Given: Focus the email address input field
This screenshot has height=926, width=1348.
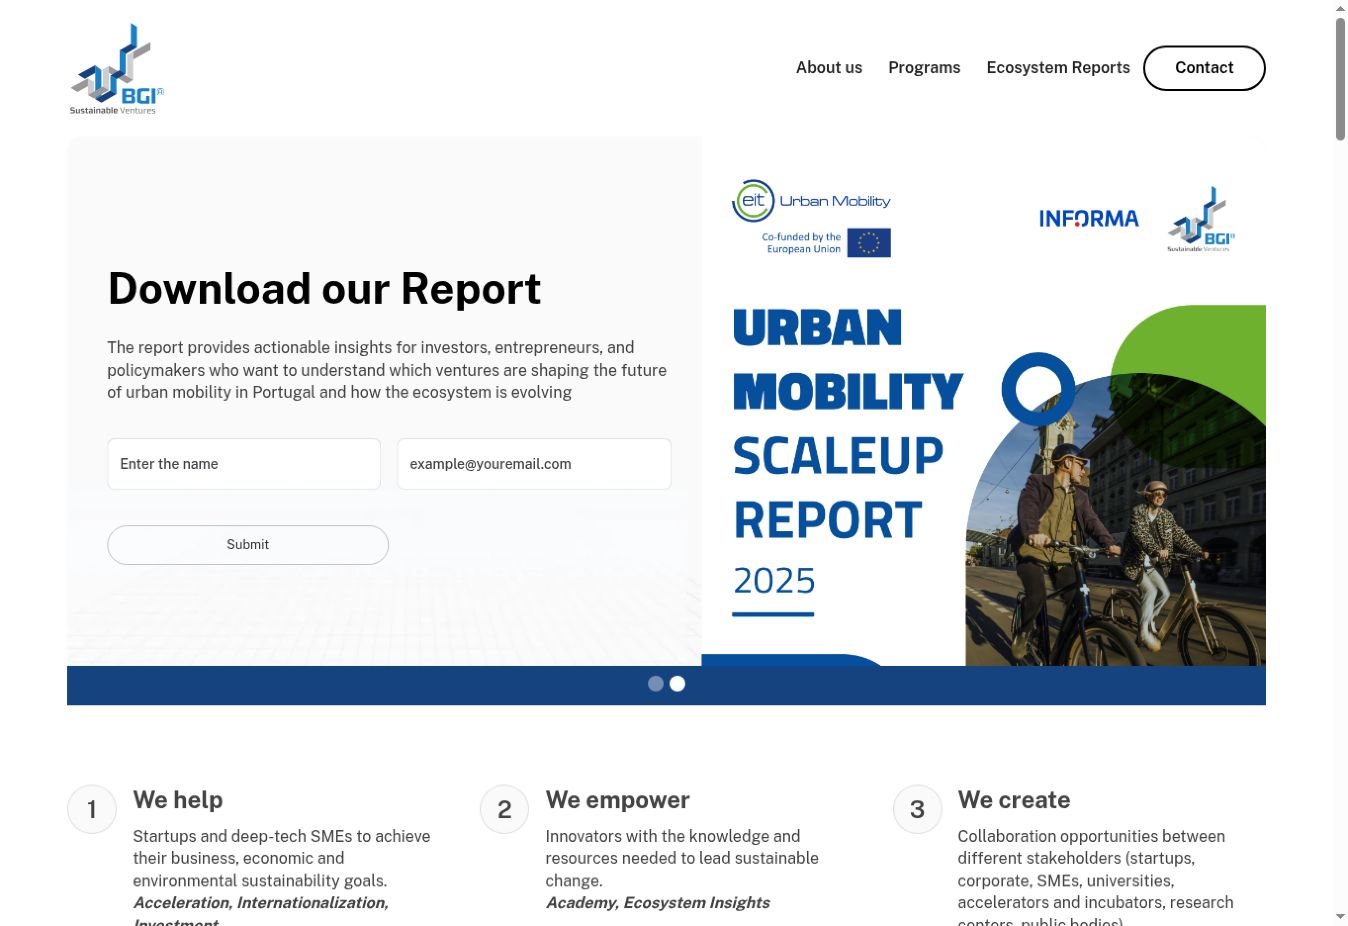Looking at the screenshot, I should coord(534,464).
